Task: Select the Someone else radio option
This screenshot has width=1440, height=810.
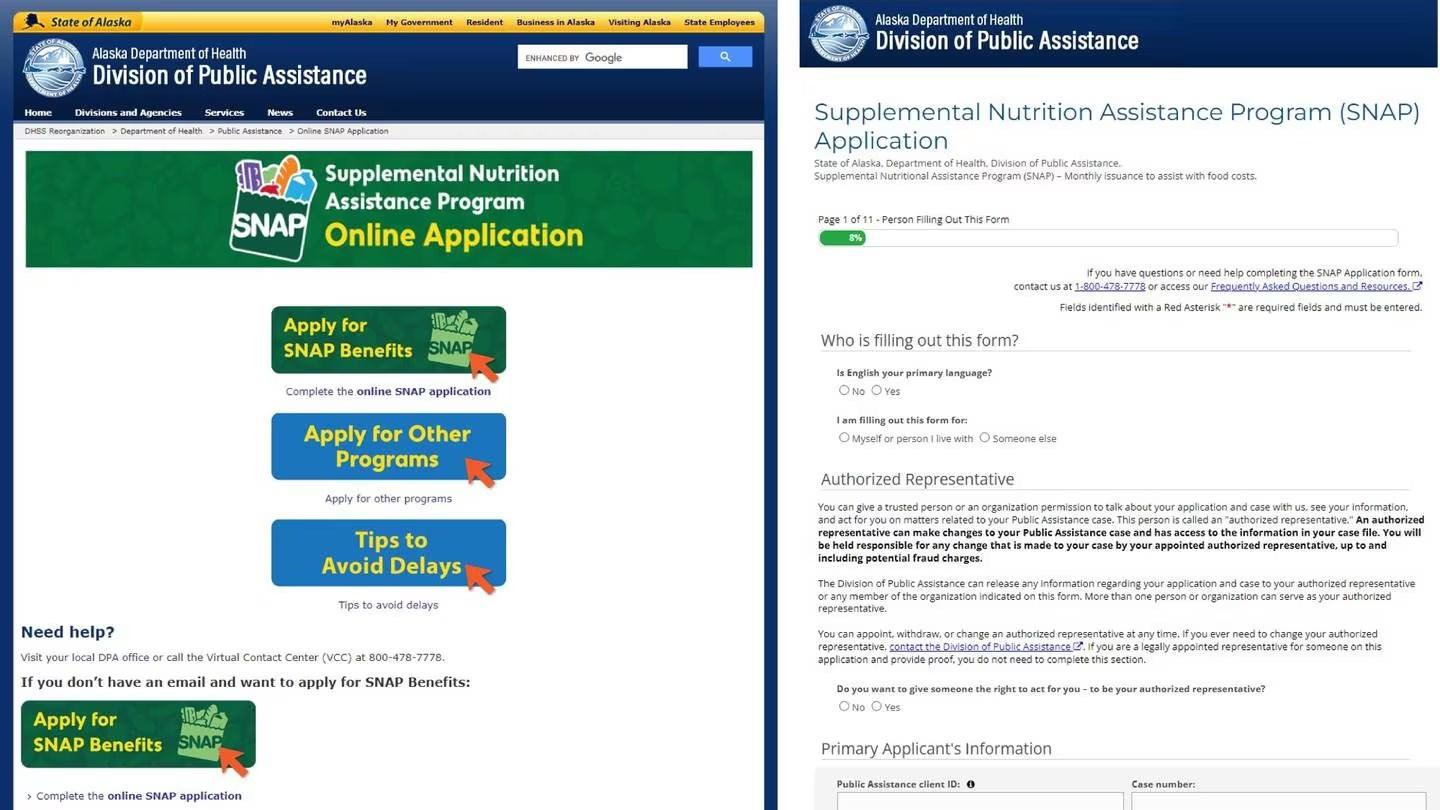Action: (984, 438)
